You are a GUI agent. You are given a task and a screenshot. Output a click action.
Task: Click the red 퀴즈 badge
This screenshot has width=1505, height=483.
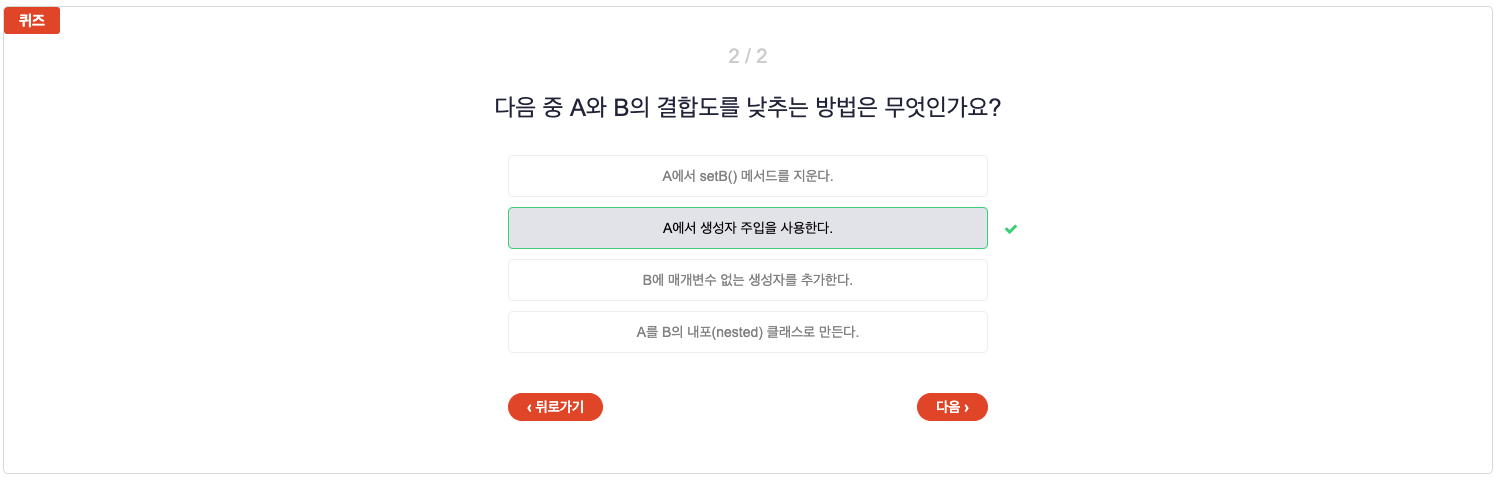[x=32, y=20]
